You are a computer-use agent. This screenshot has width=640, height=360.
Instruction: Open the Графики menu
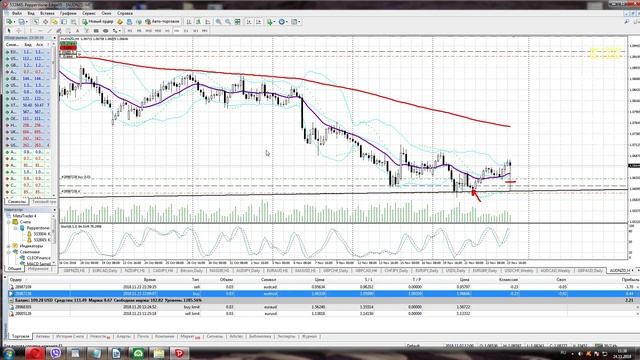[69, 13]
